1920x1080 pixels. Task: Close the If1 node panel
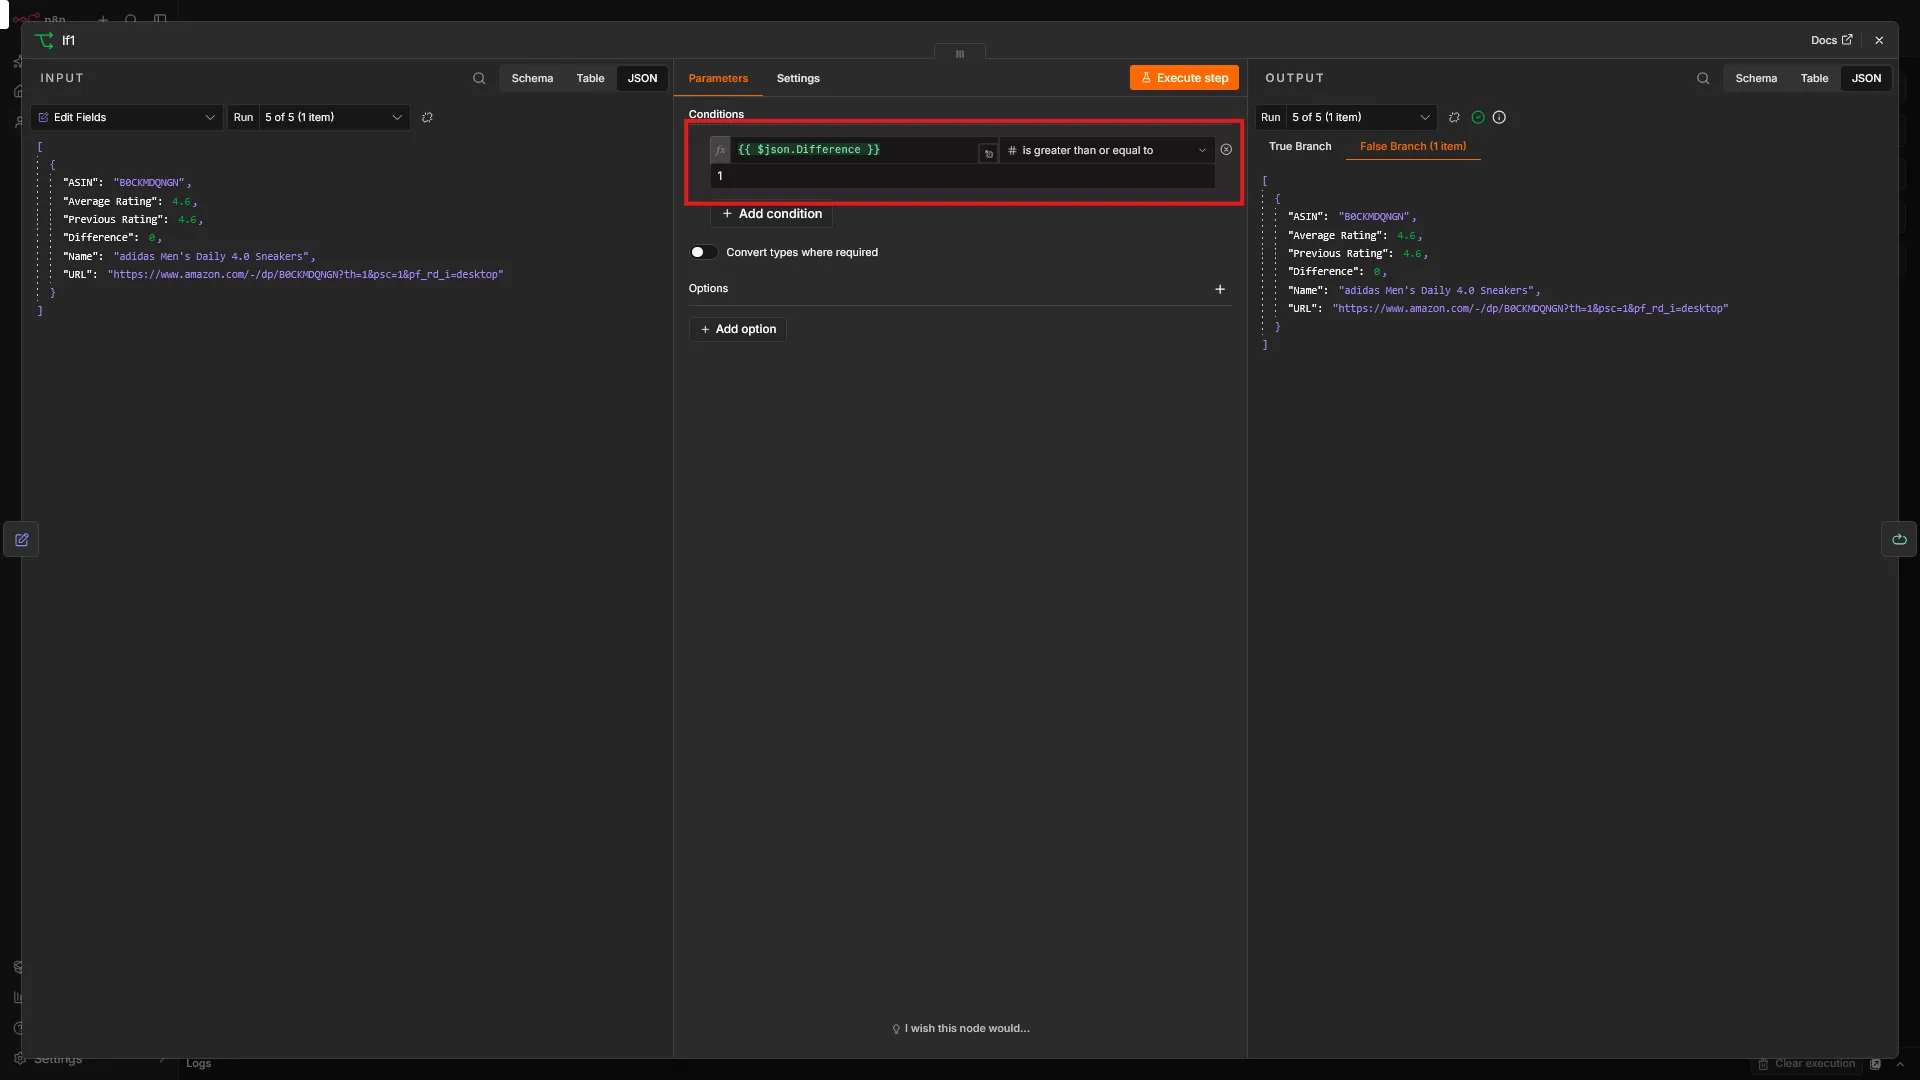(1879, 41)
